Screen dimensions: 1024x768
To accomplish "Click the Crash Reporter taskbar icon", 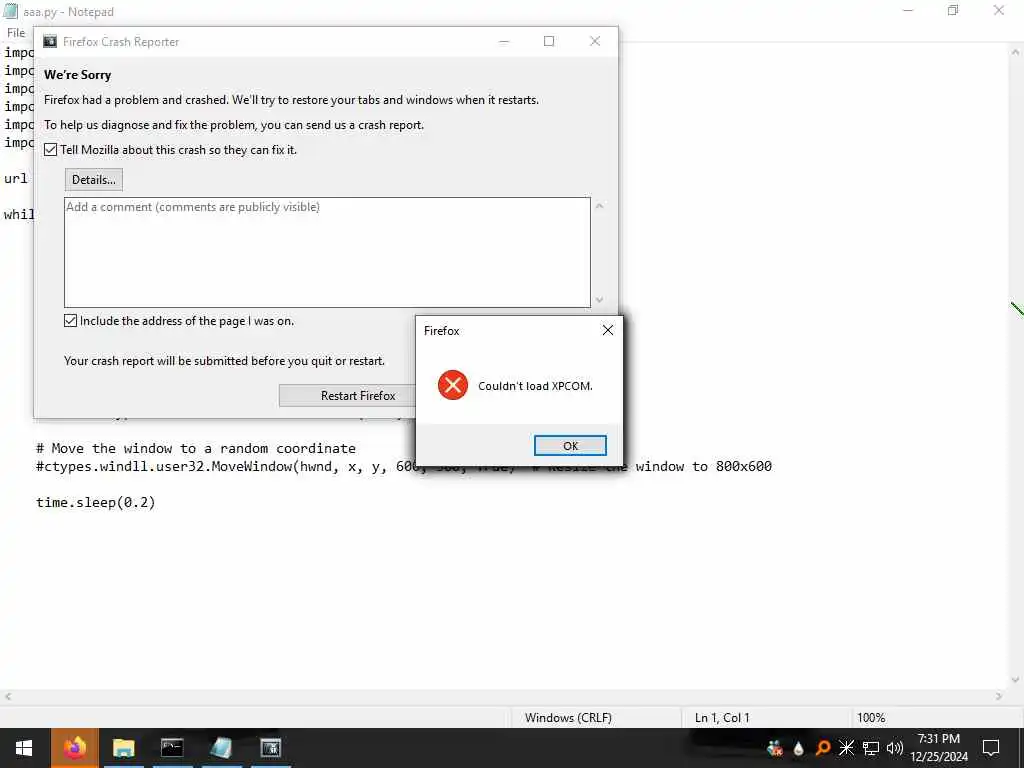I will pos(270,748).
